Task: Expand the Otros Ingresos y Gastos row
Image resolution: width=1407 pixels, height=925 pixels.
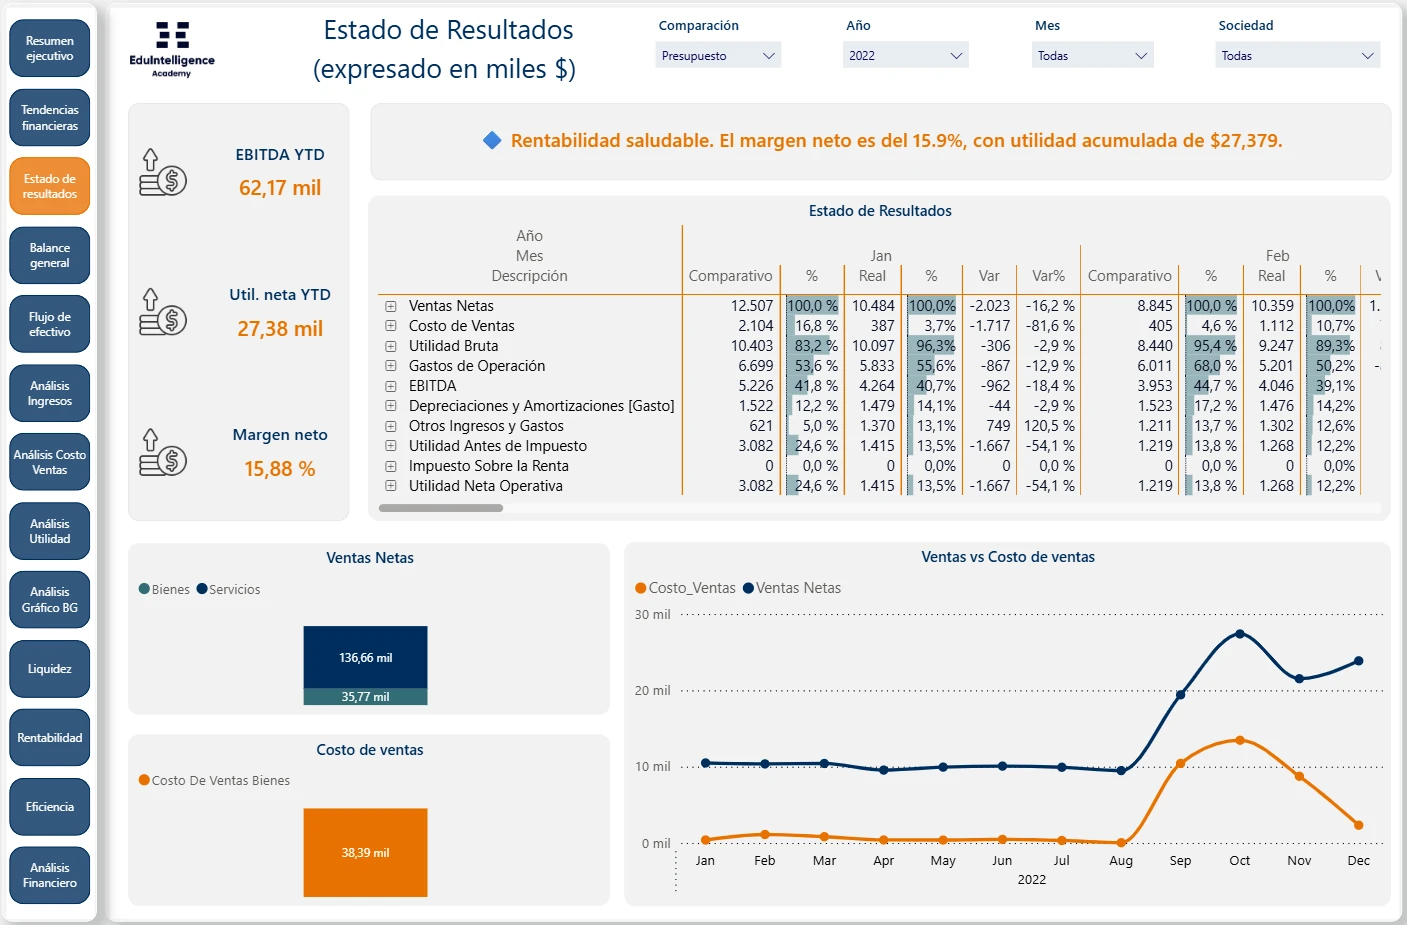Action: click(x=391, y=426)
